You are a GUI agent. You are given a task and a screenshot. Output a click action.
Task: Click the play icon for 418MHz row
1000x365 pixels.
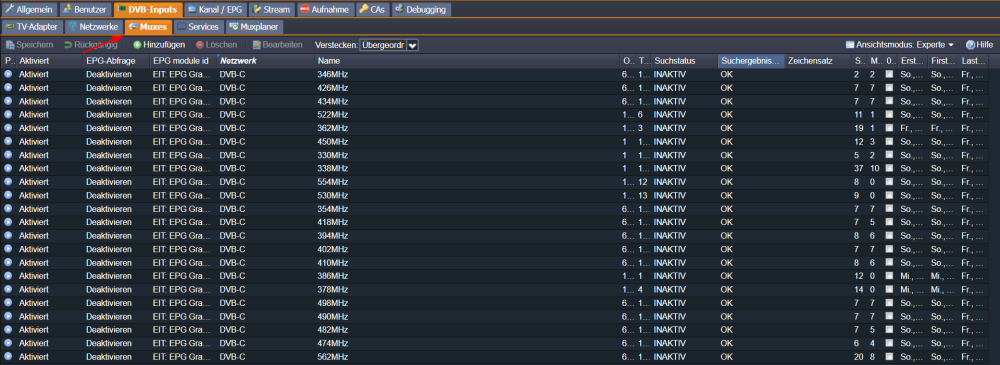click(8, 222)
